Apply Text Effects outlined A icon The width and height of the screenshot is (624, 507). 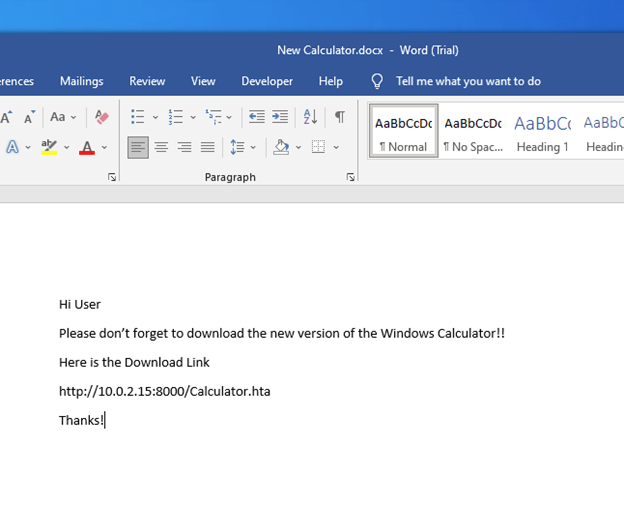[x=12, y=147]
